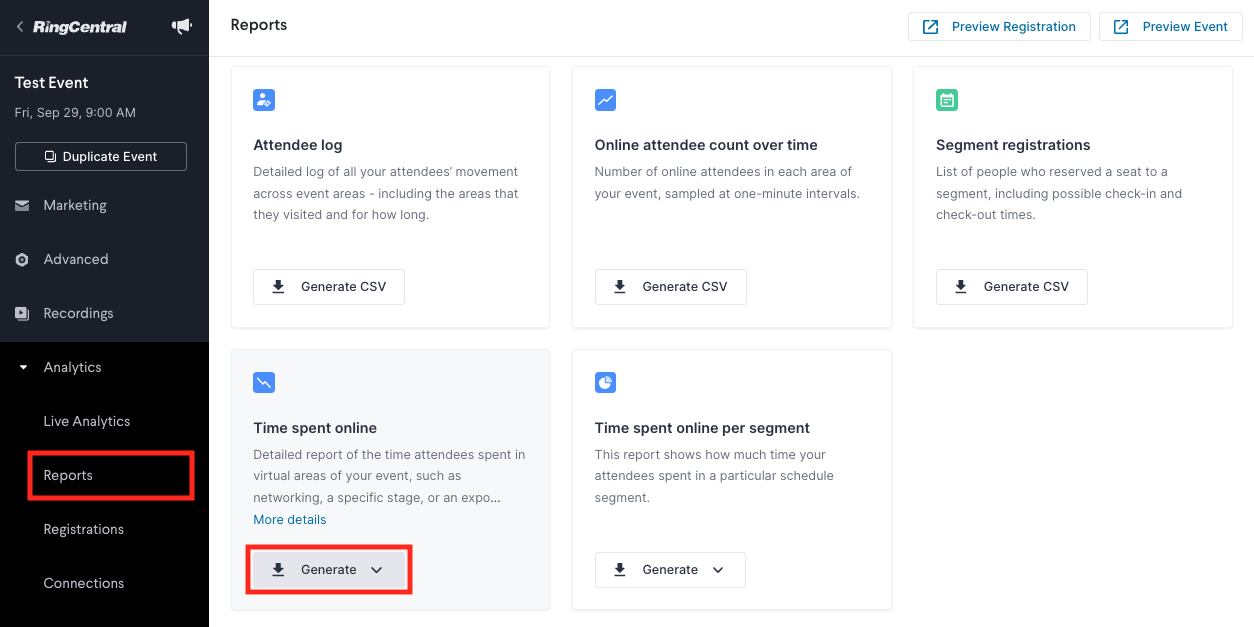Click the external link icon on Preview Registration
Screen dimensions: 1254x627
click(x=930, y=27)
